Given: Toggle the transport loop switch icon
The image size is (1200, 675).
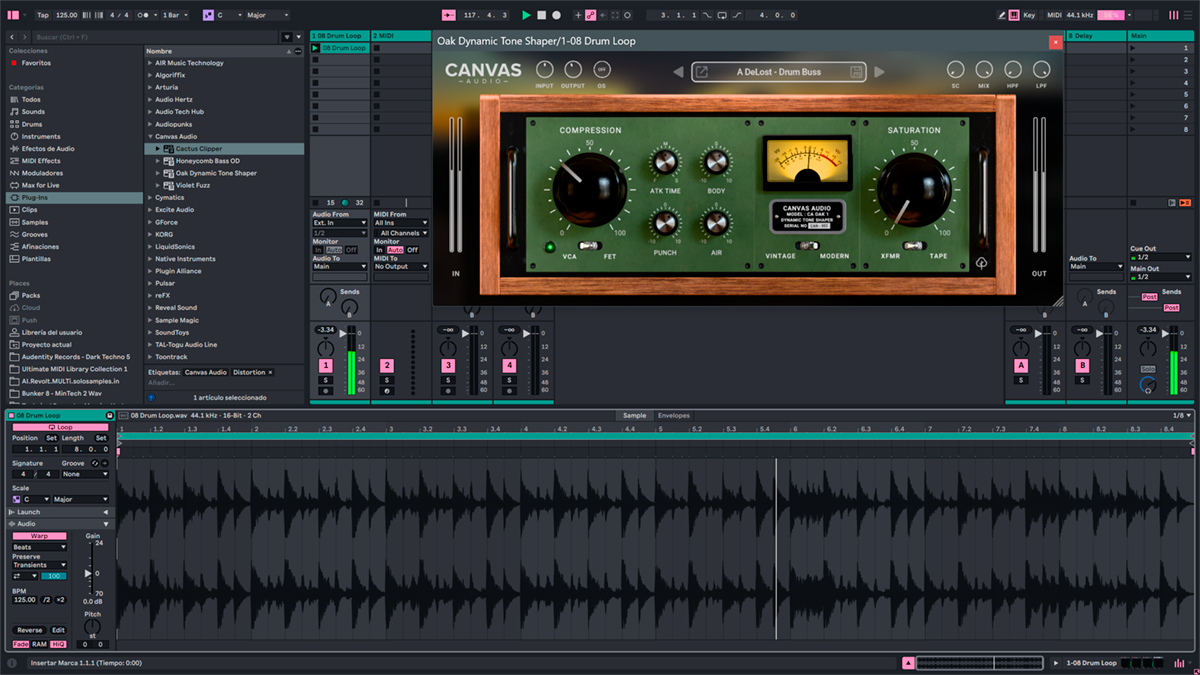Looking at the screenshot, I should pyautogui.click(x=721, y=15).
